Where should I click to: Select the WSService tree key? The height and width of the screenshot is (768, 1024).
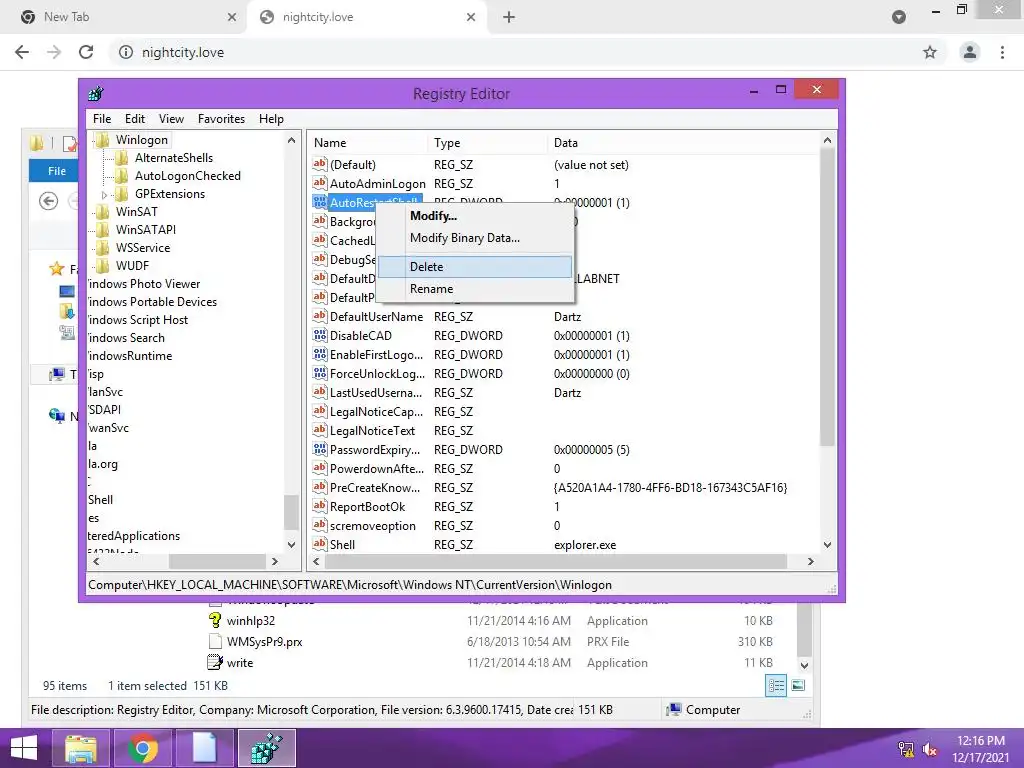pyautogui.click(x=142, y=248)
